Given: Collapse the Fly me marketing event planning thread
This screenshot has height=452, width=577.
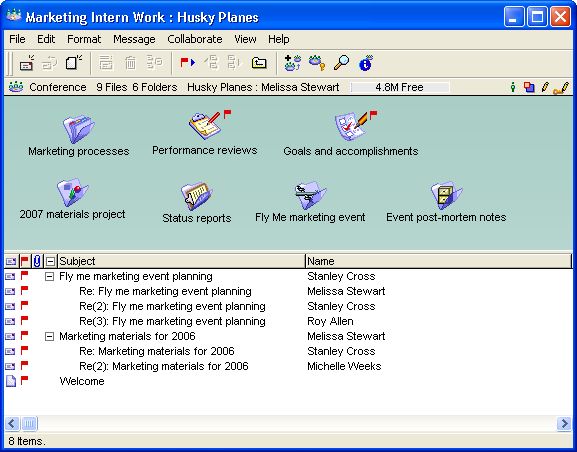Looking at the screenshot, I should click(49, 276).
